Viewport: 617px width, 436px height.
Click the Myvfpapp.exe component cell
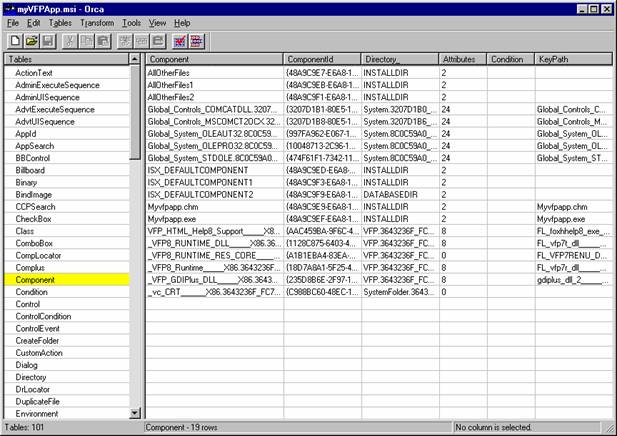[x=214, y=219]
